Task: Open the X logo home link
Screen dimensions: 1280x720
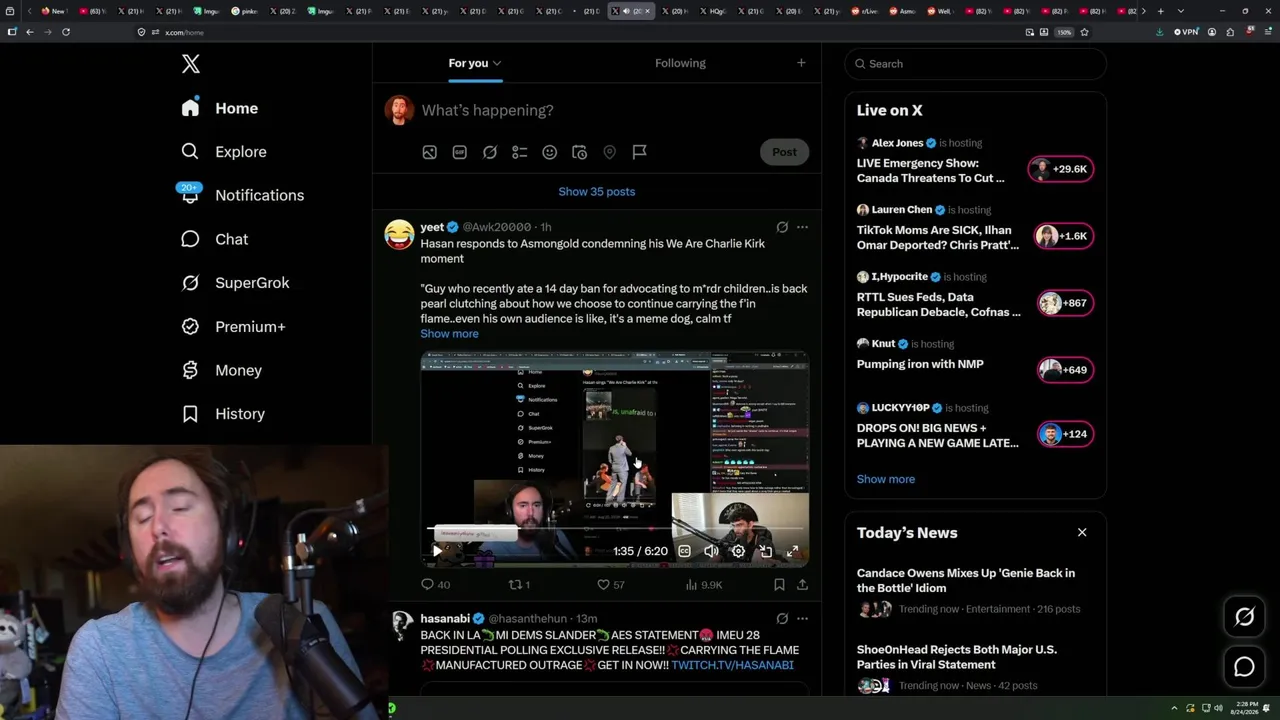Action: 191,64
